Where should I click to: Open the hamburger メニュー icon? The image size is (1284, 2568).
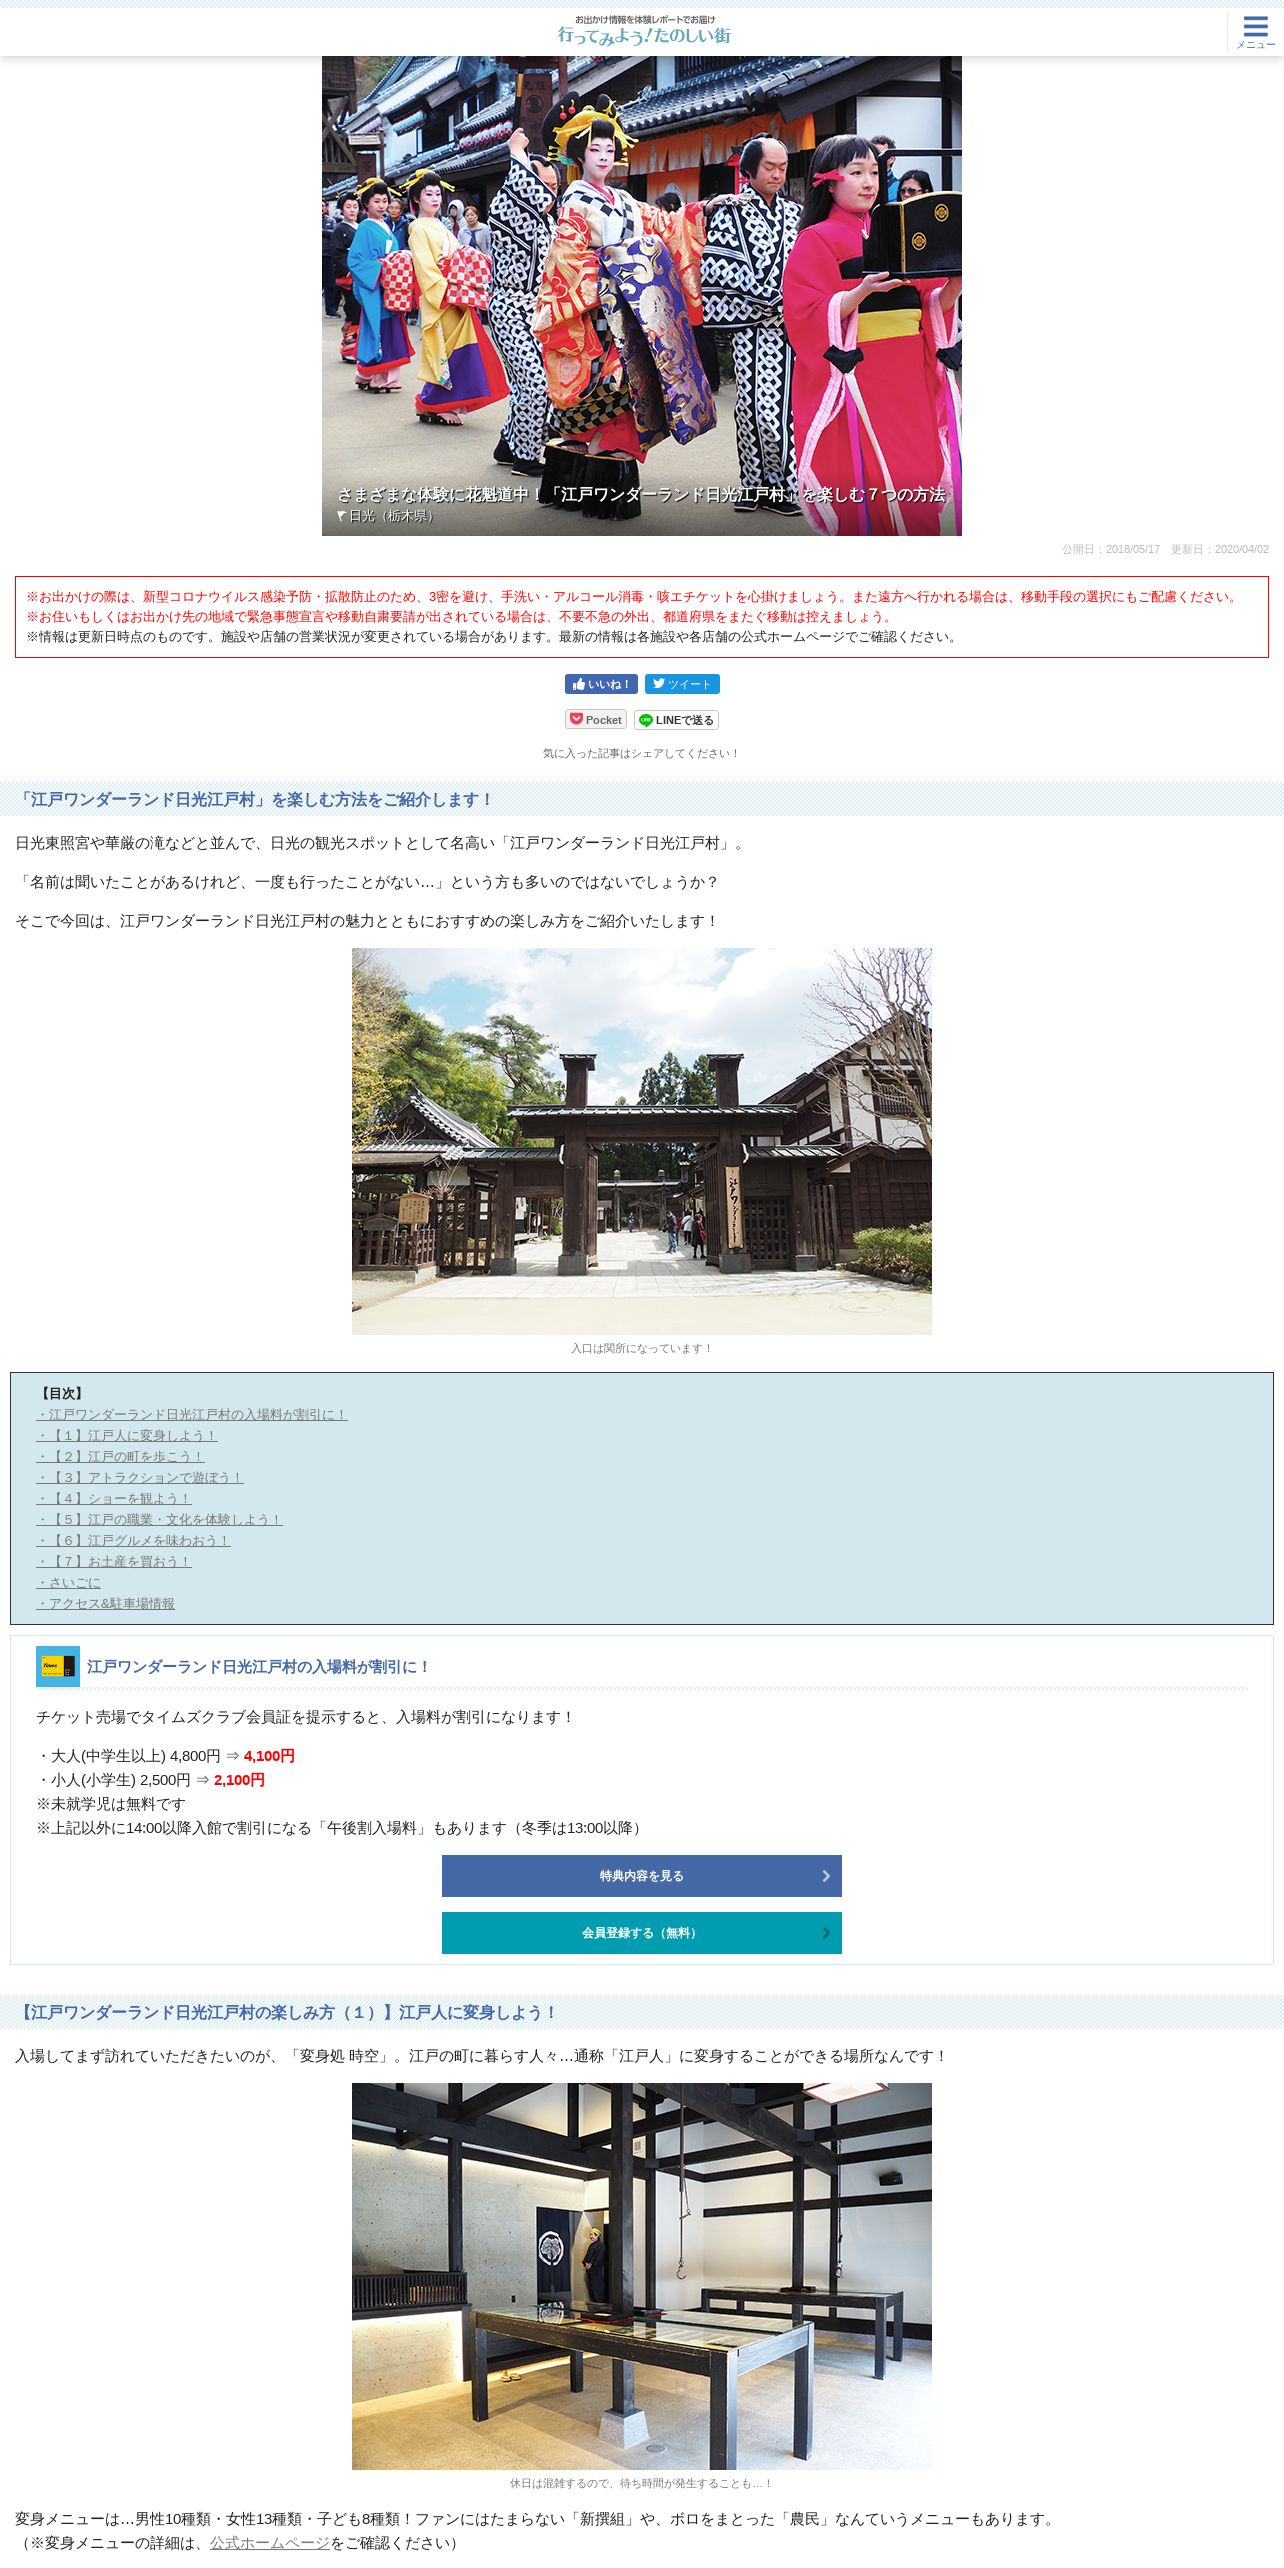pyautogui.click(x=1255, y=31)
